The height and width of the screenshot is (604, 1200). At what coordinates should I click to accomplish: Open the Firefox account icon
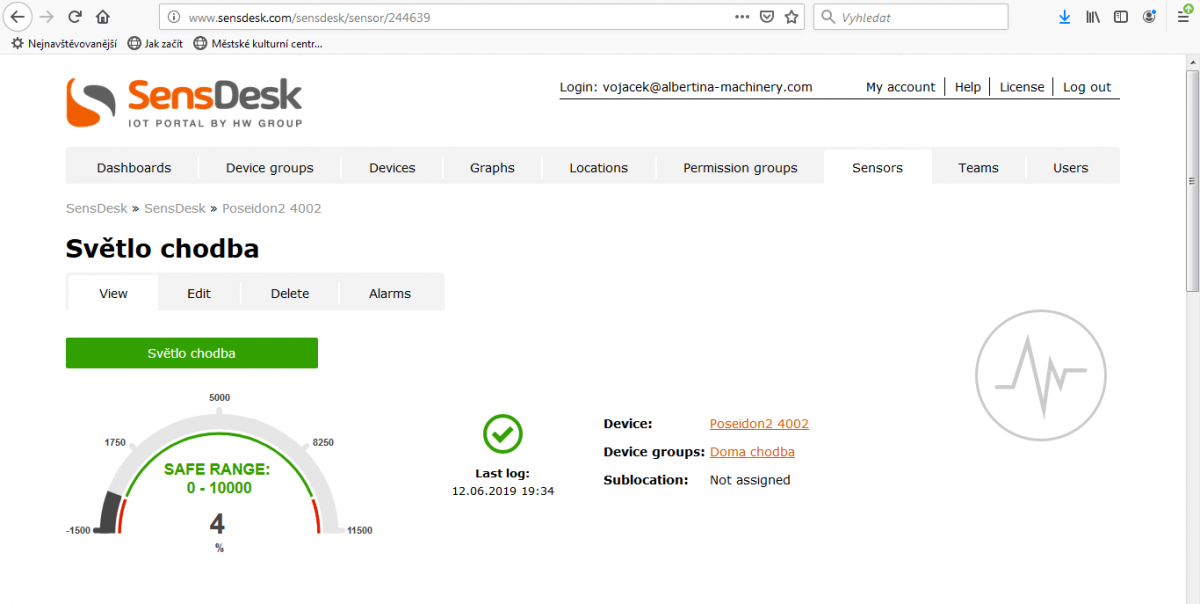click(1149, 17)
